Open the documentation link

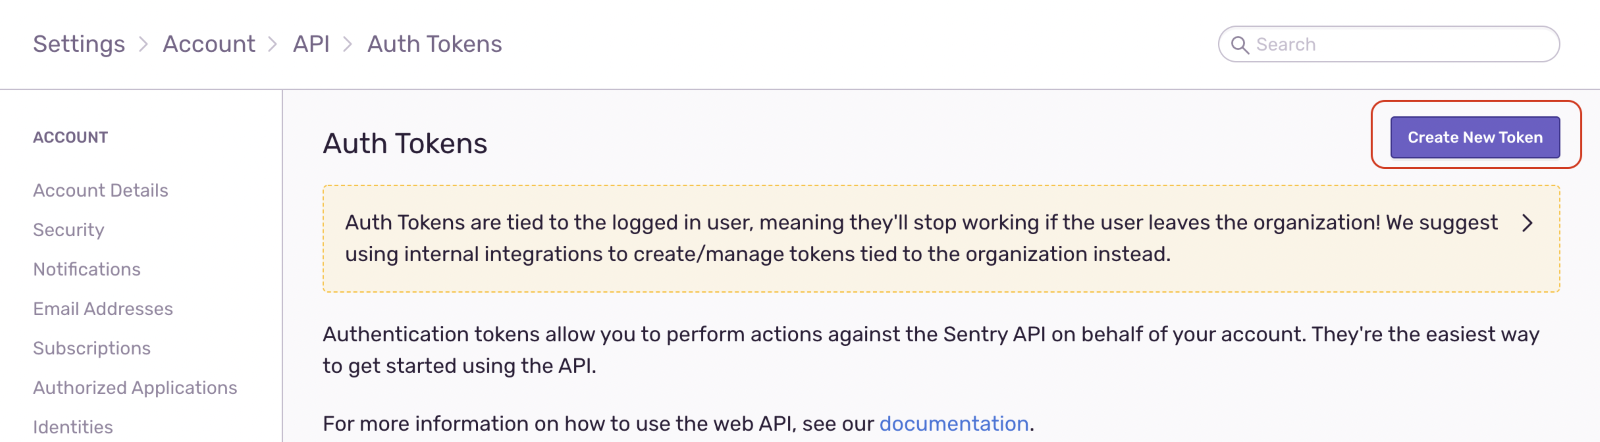[x=954, y=424]
